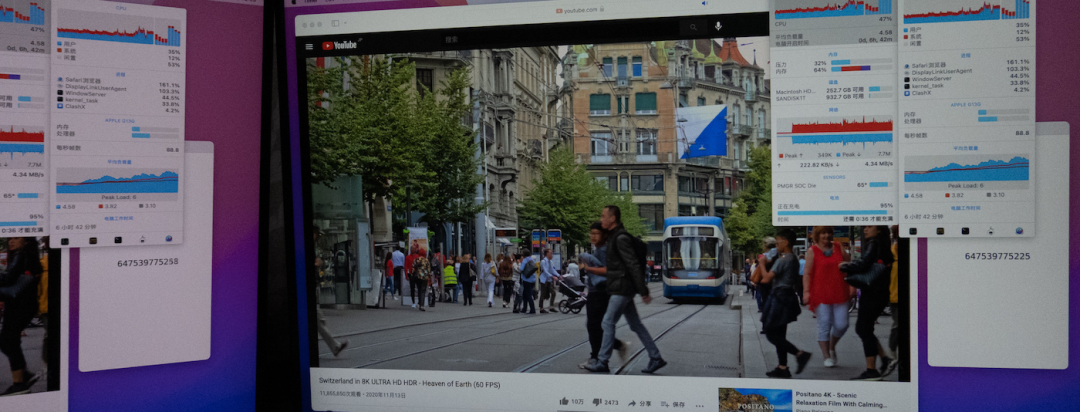This screenshot has width=1080, height=412.
Task: Select DisplayLinkUserAgent process on right display
Action: [967, 70]
